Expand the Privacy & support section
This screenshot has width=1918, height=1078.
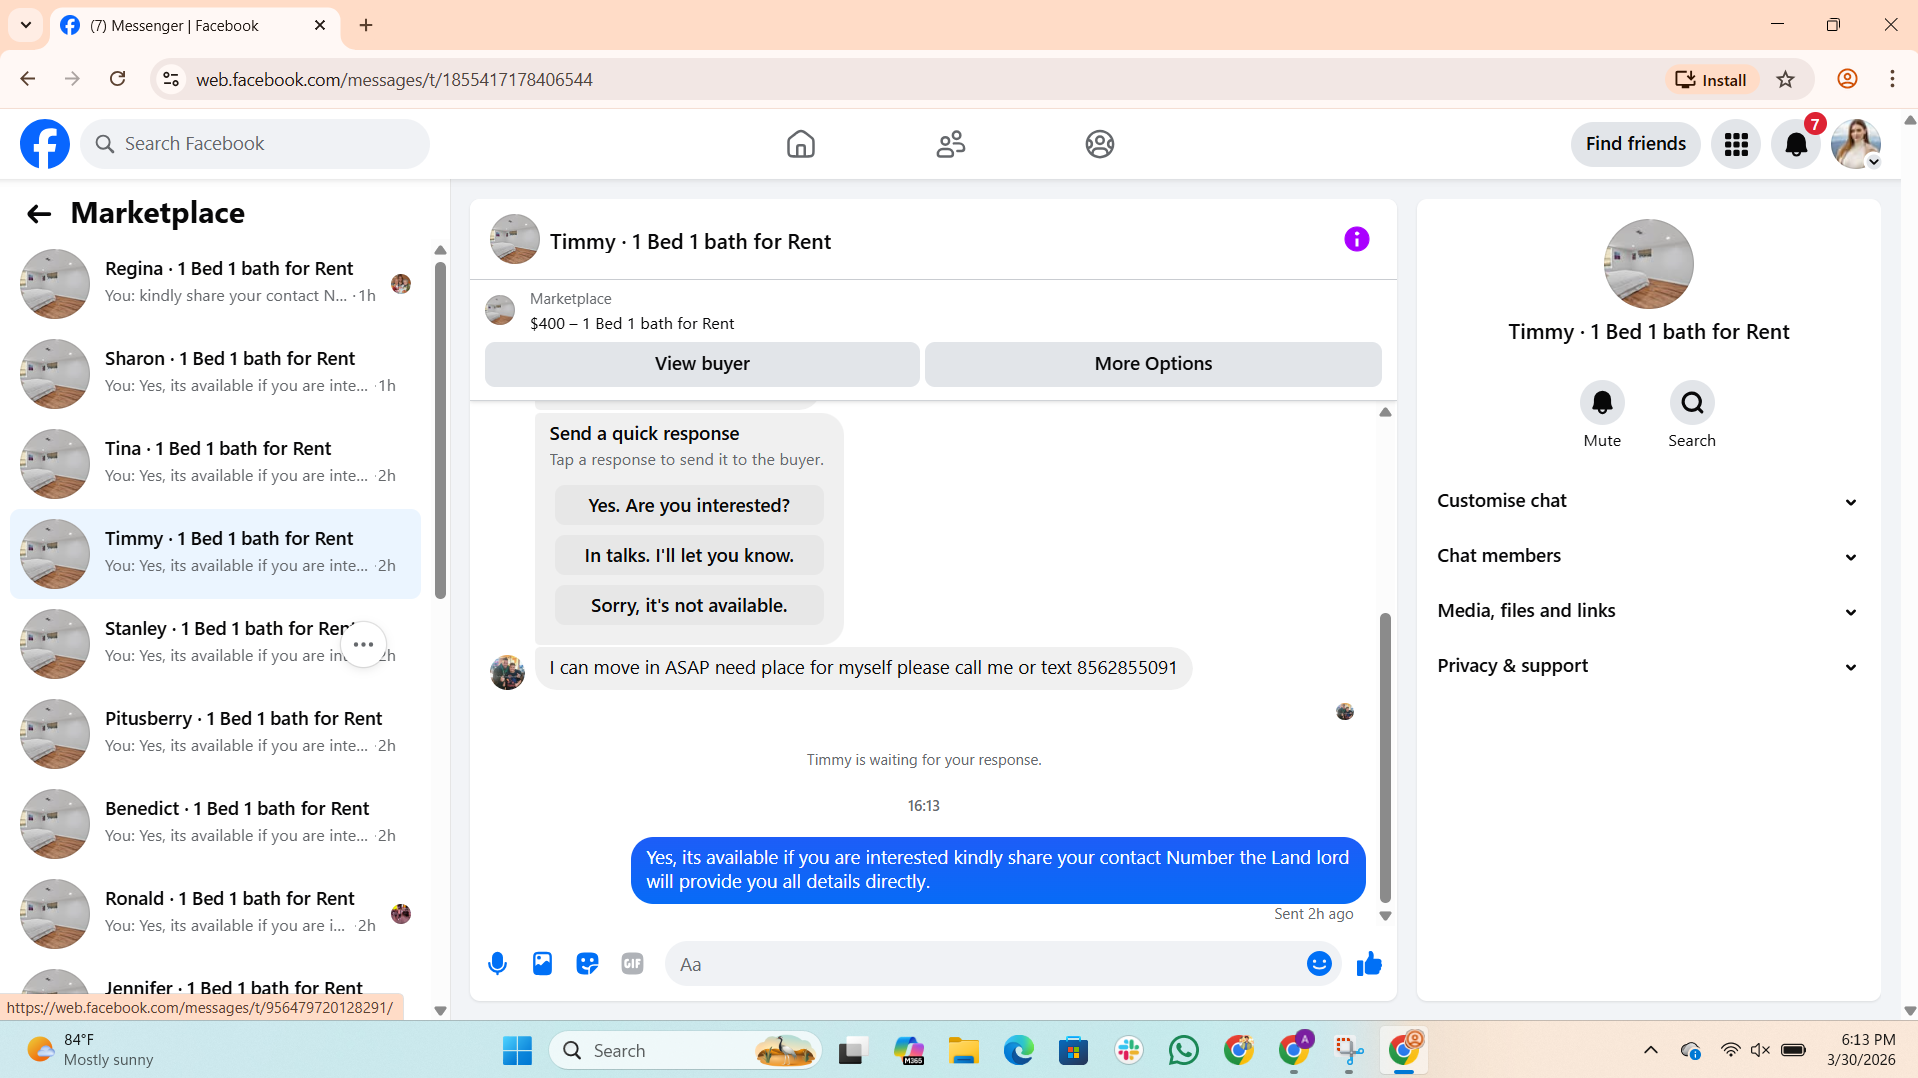pos(1647,666)
